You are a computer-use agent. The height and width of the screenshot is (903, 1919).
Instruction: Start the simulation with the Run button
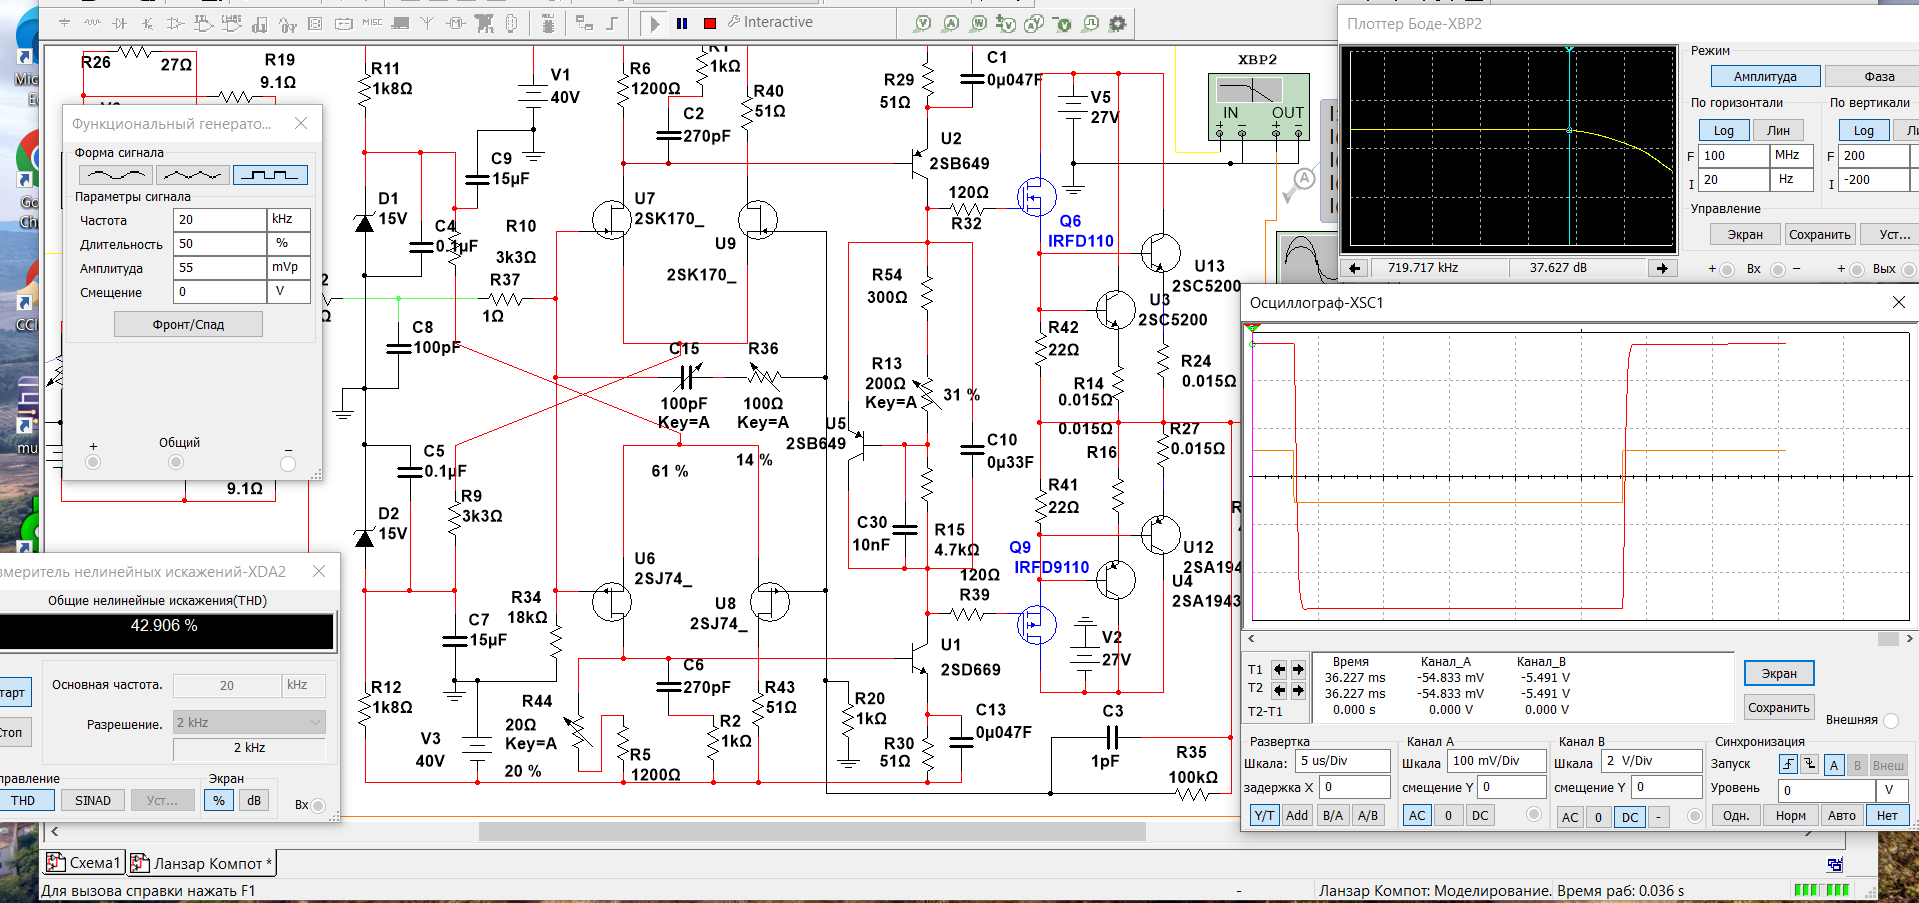click(654, 23)
